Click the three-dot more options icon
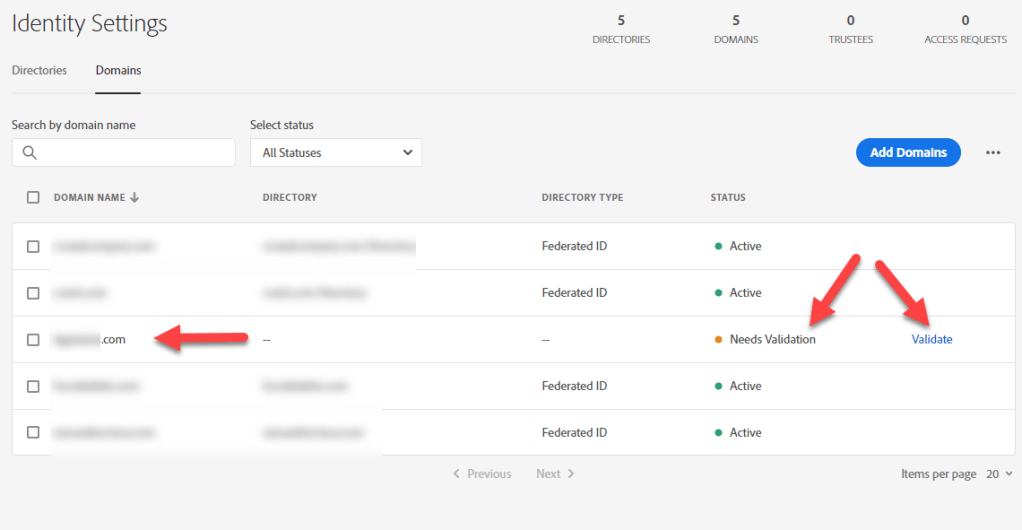Viewport: 1022px width, 530px height. point(992,153)
